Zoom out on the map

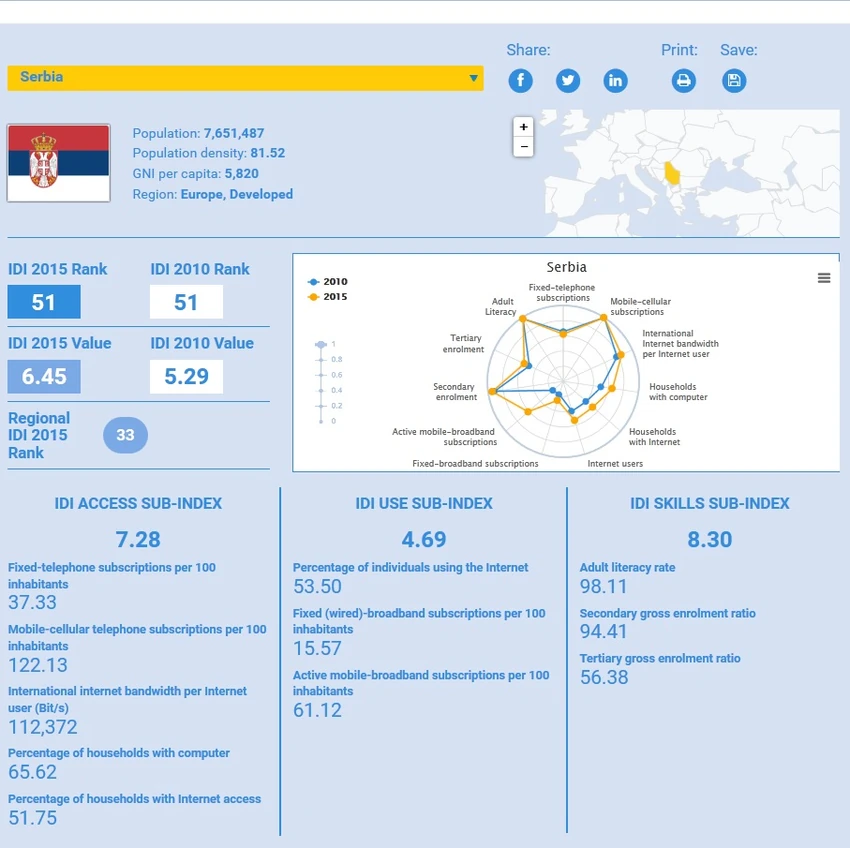coord(523,146)
